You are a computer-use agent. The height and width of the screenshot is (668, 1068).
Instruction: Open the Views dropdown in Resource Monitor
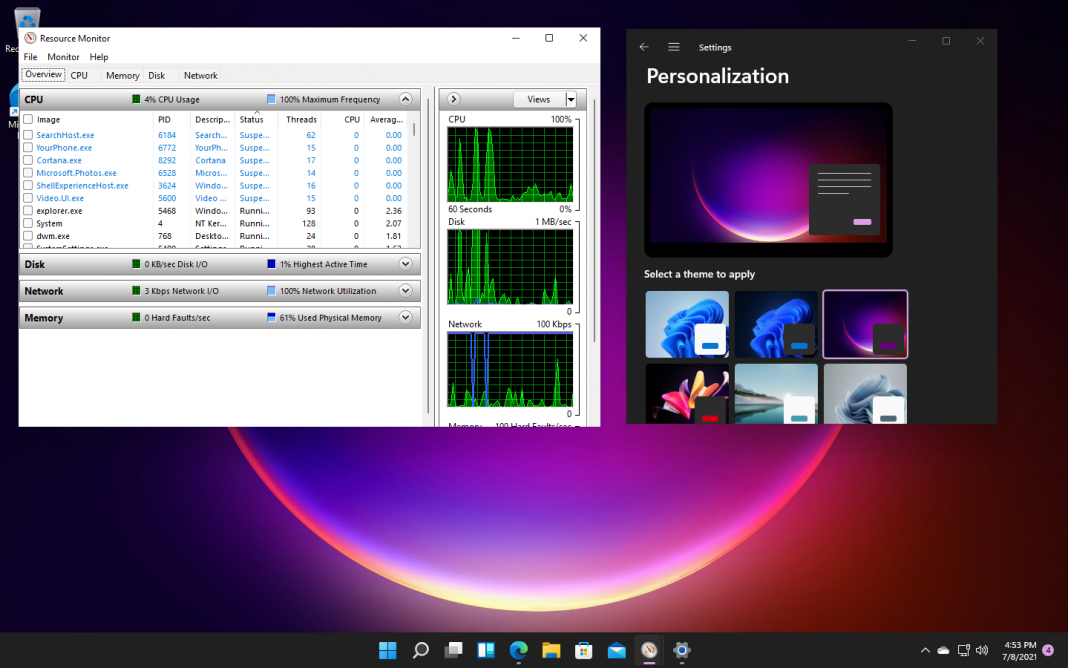pos(570,99)
